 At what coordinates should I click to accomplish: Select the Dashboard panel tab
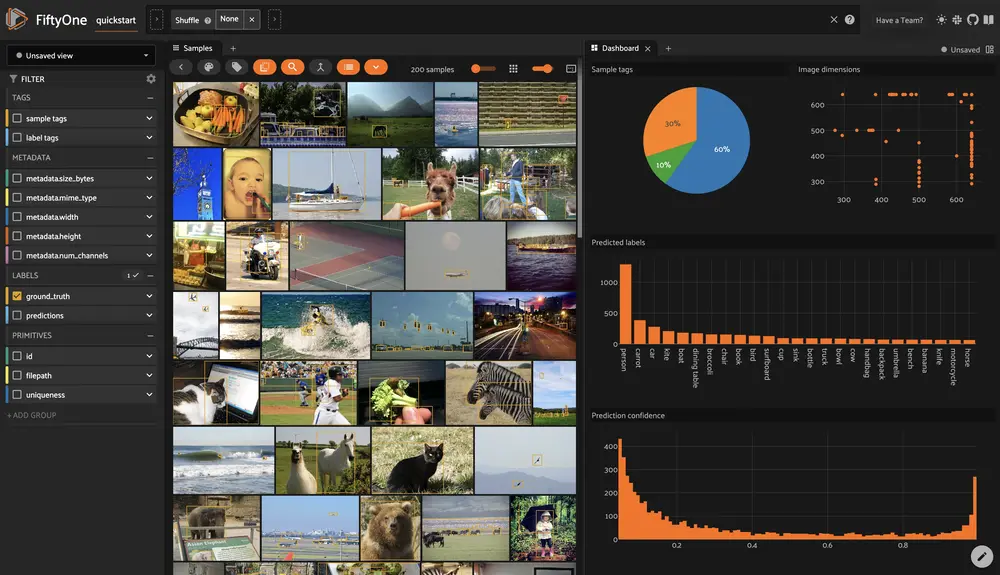pyautogui.click(x=619, y=48)
